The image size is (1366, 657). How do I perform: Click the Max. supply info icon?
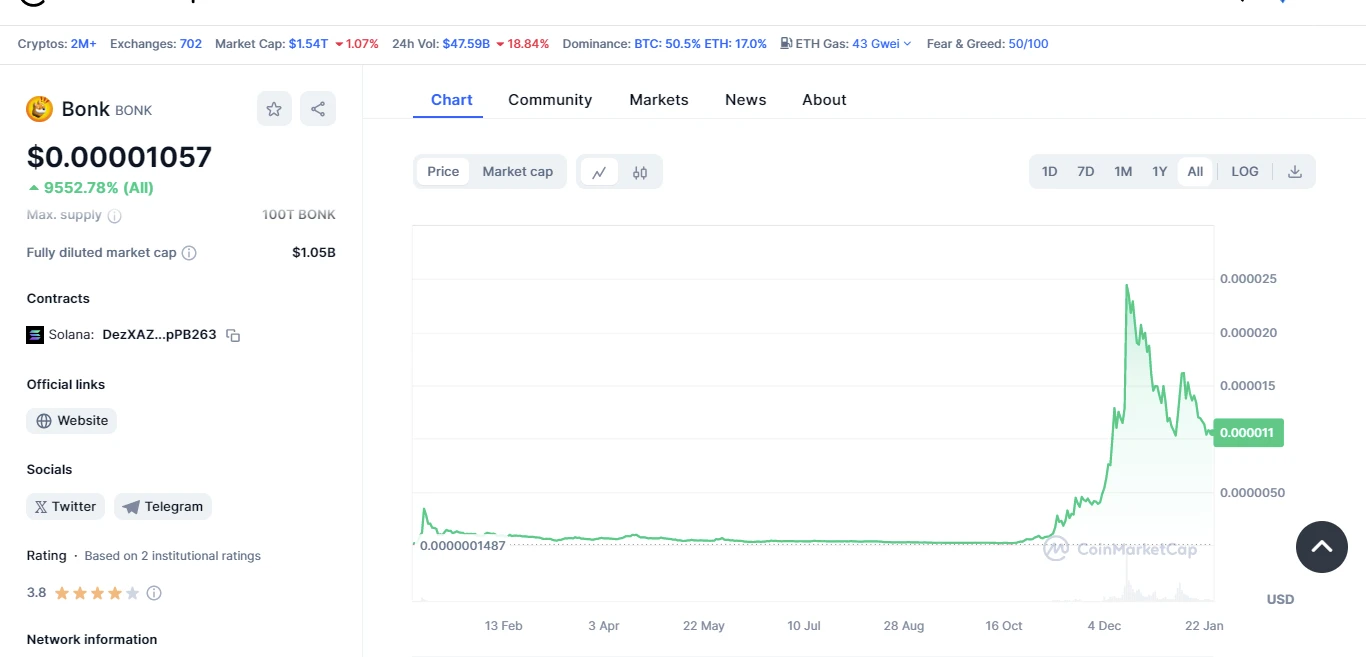[x=115, y=216]
